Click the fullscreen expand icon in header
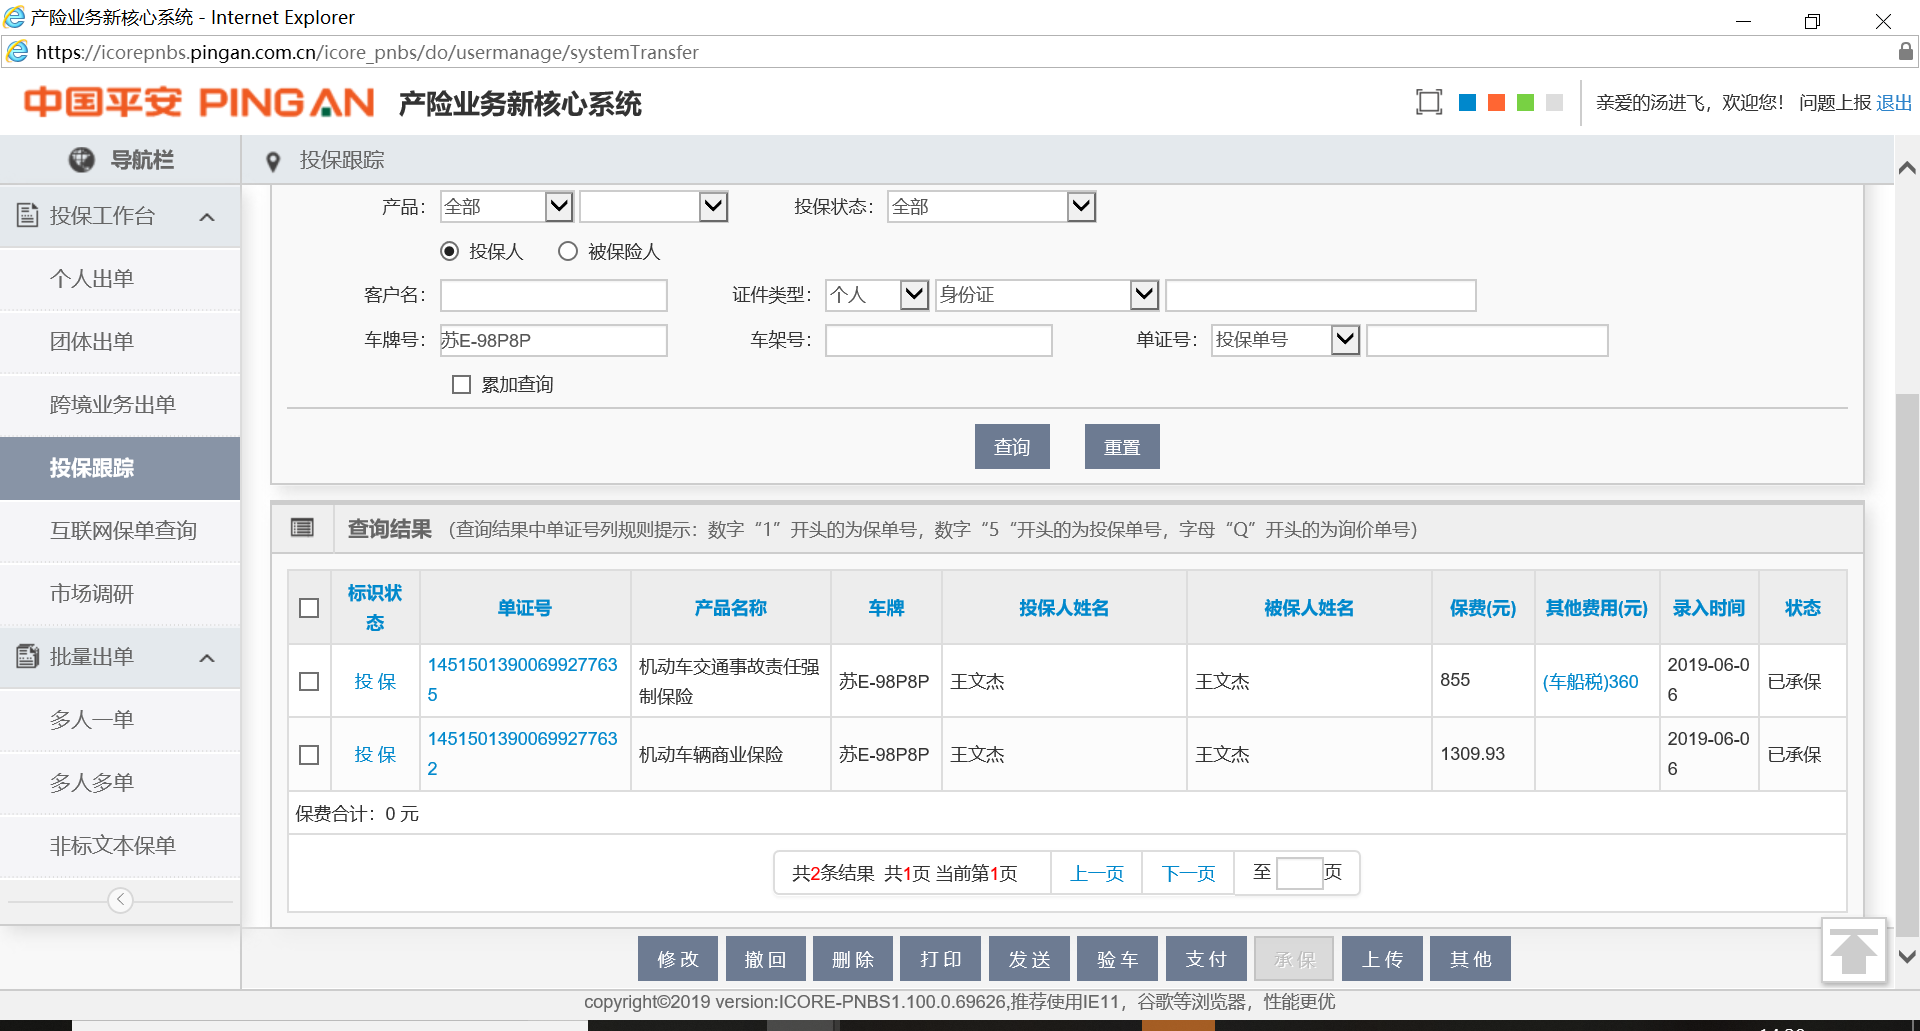Viewport: 1920px width, 1031px height. click(1429, 102)
